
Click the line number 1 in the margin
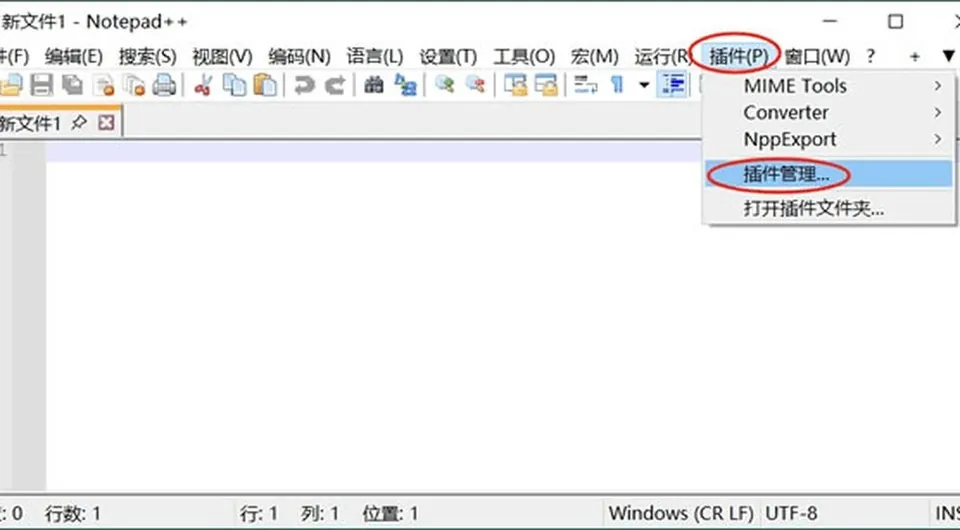[4, 151]
